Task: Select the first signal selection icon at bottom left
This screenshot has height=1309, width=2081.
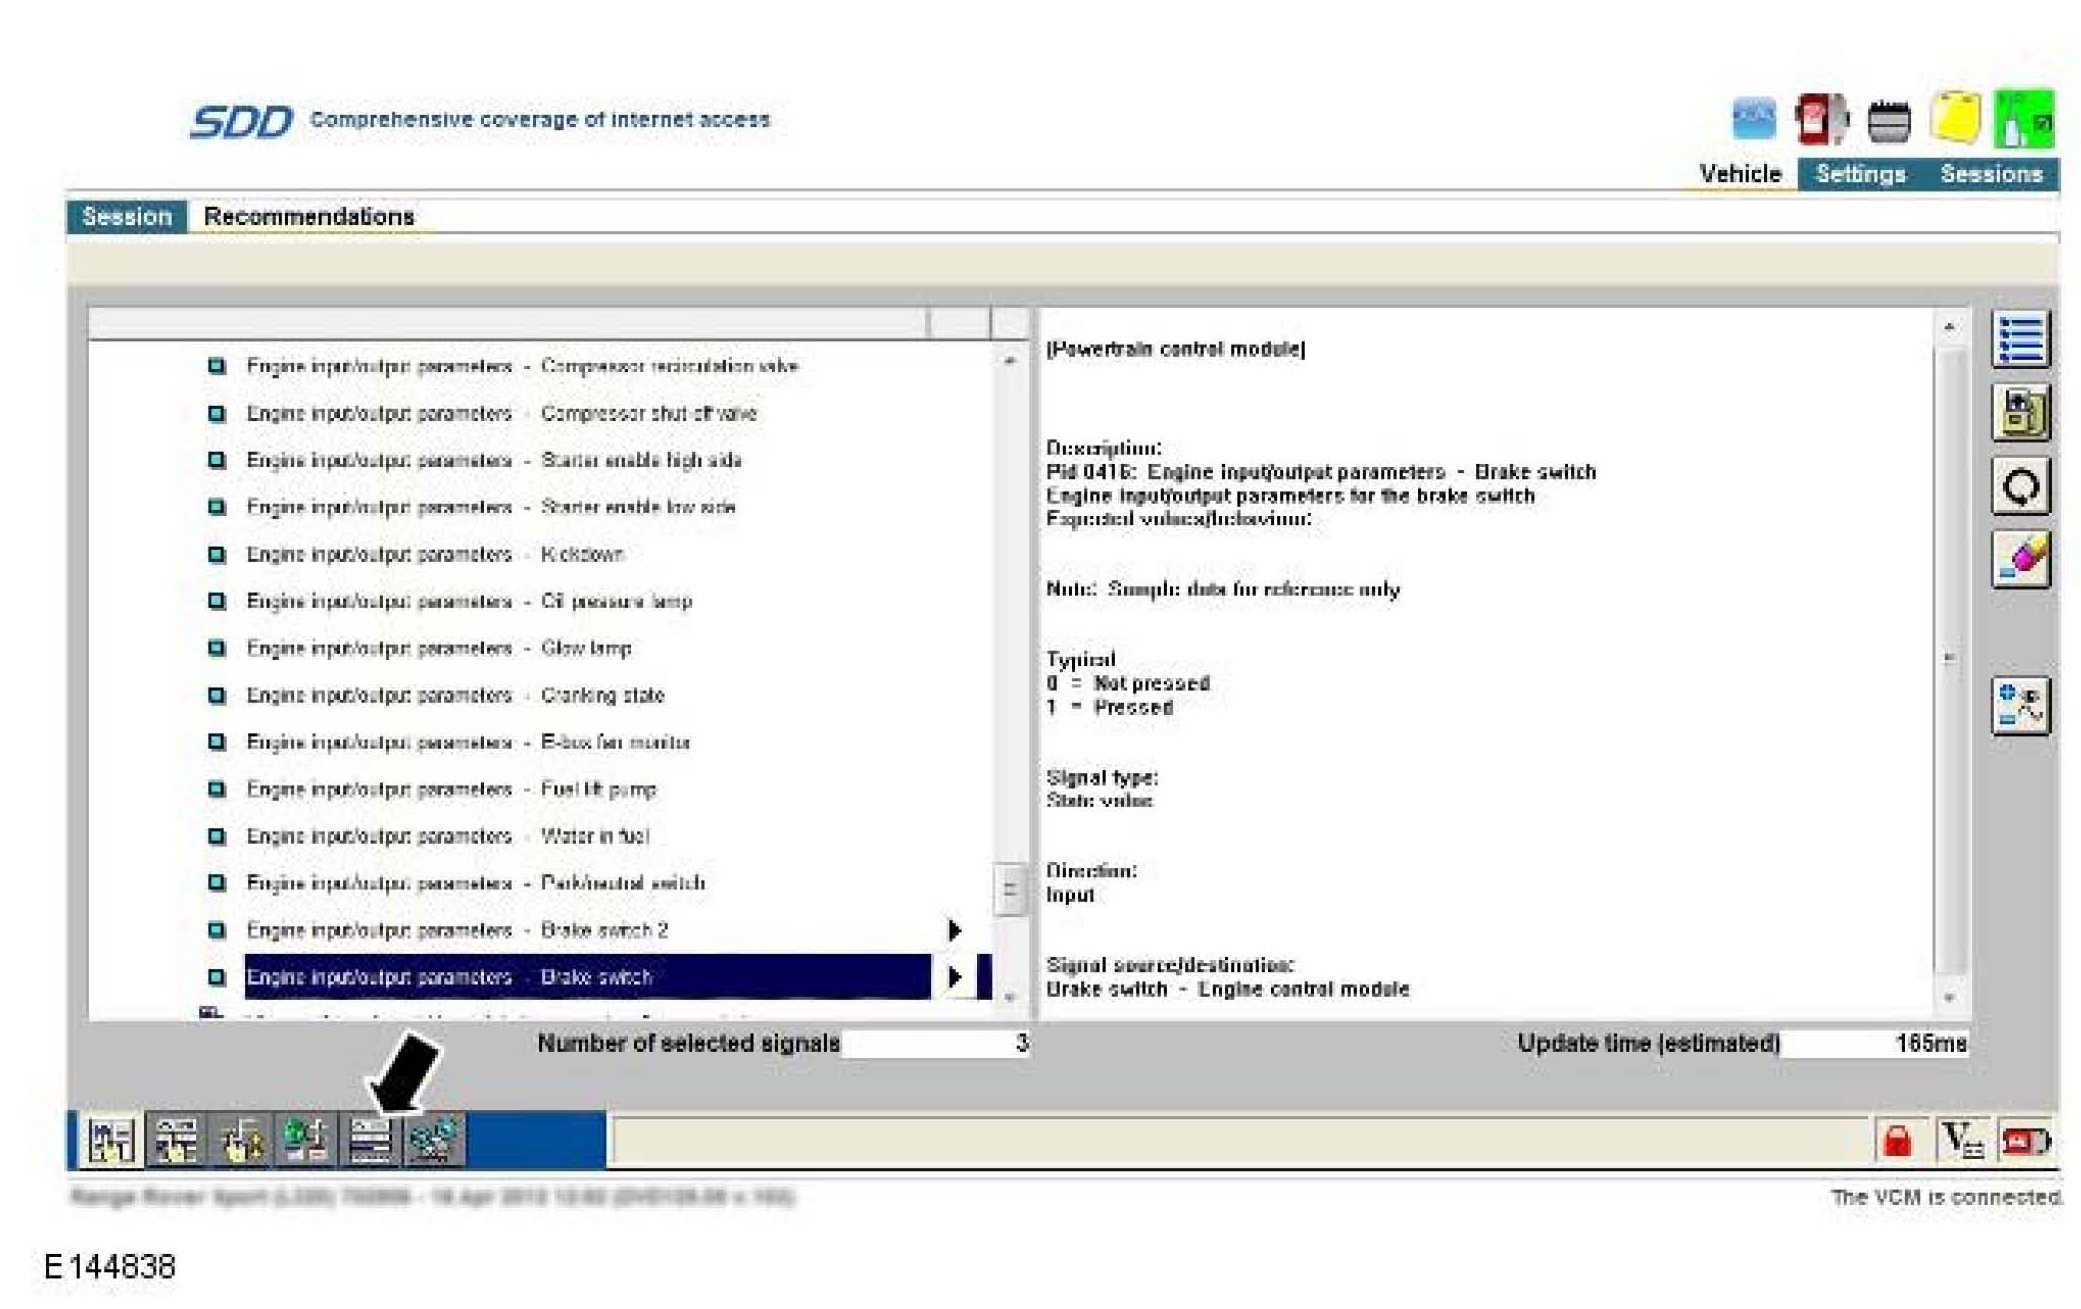Action: 111,1140
